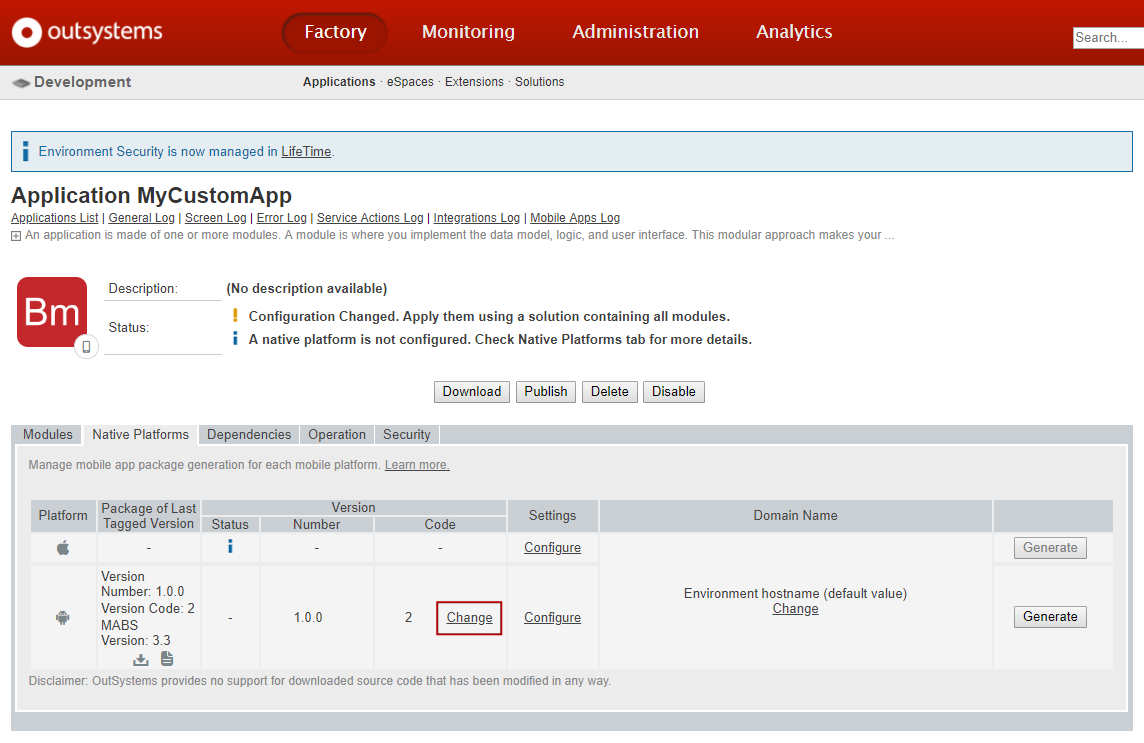The width and height of the screenshot is (1144, 743).
Task: Click the red Bm application icon
Action: [51, 311]
